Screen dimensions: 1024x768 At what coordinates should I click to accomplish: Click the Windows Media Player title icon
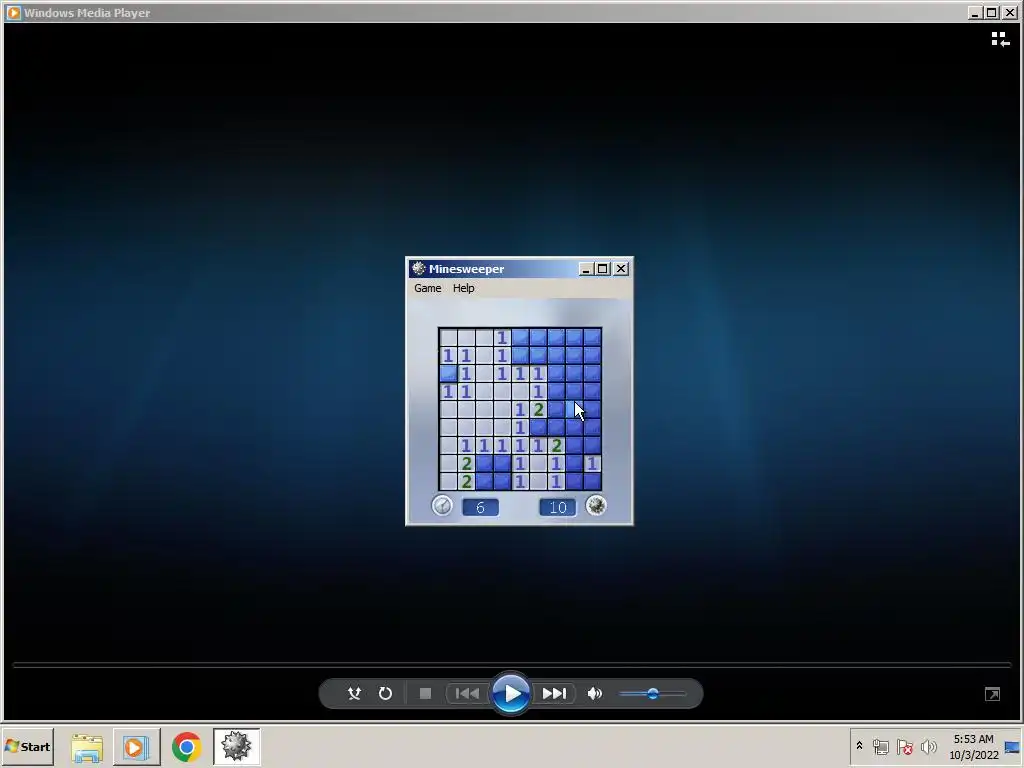(13, 12)
